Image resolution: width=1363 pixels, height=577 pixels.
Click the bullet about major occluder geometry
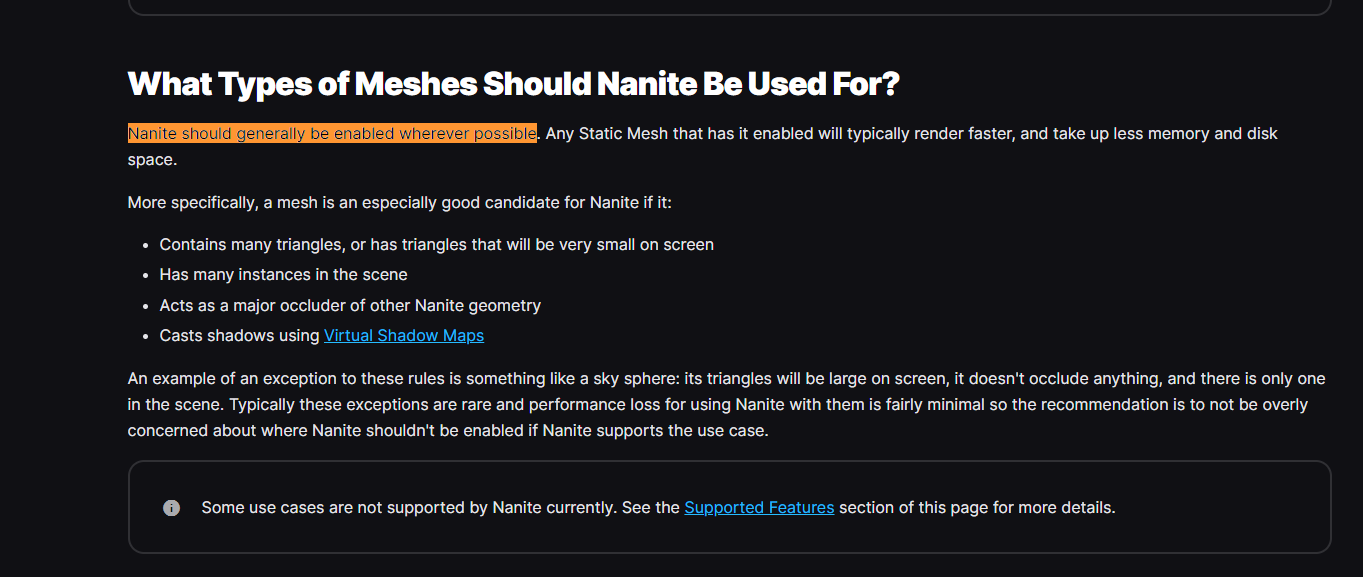point(350,305)
